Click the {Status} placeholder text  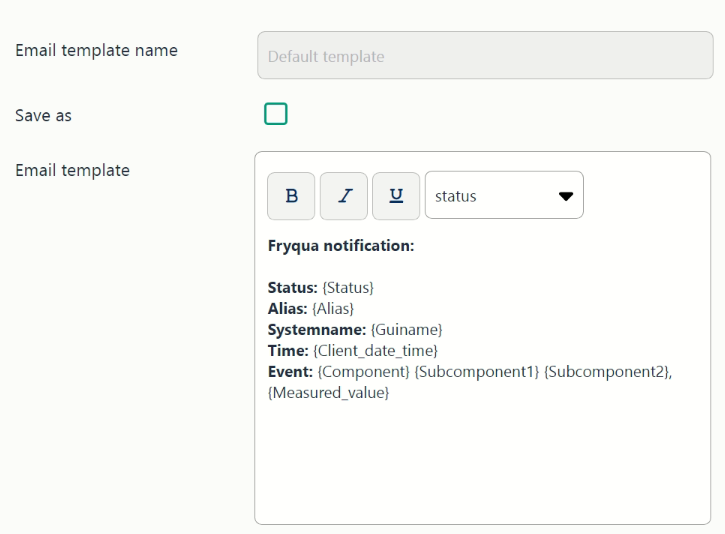[x=348, y=288]
